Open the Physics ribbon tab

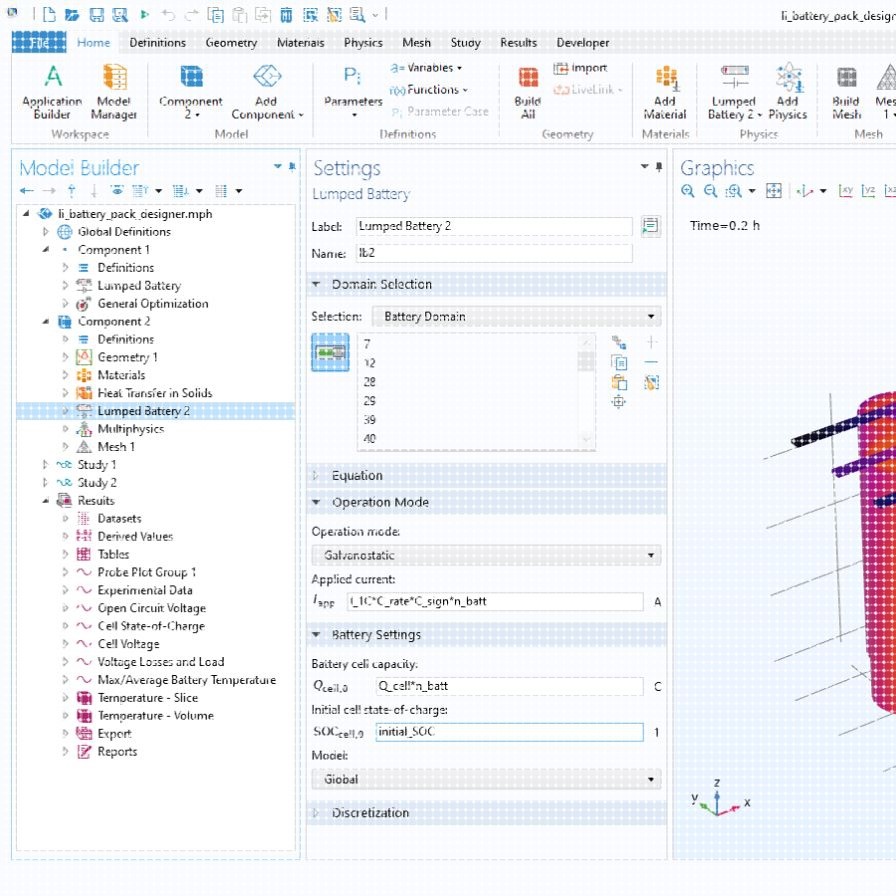click(363, 43)
